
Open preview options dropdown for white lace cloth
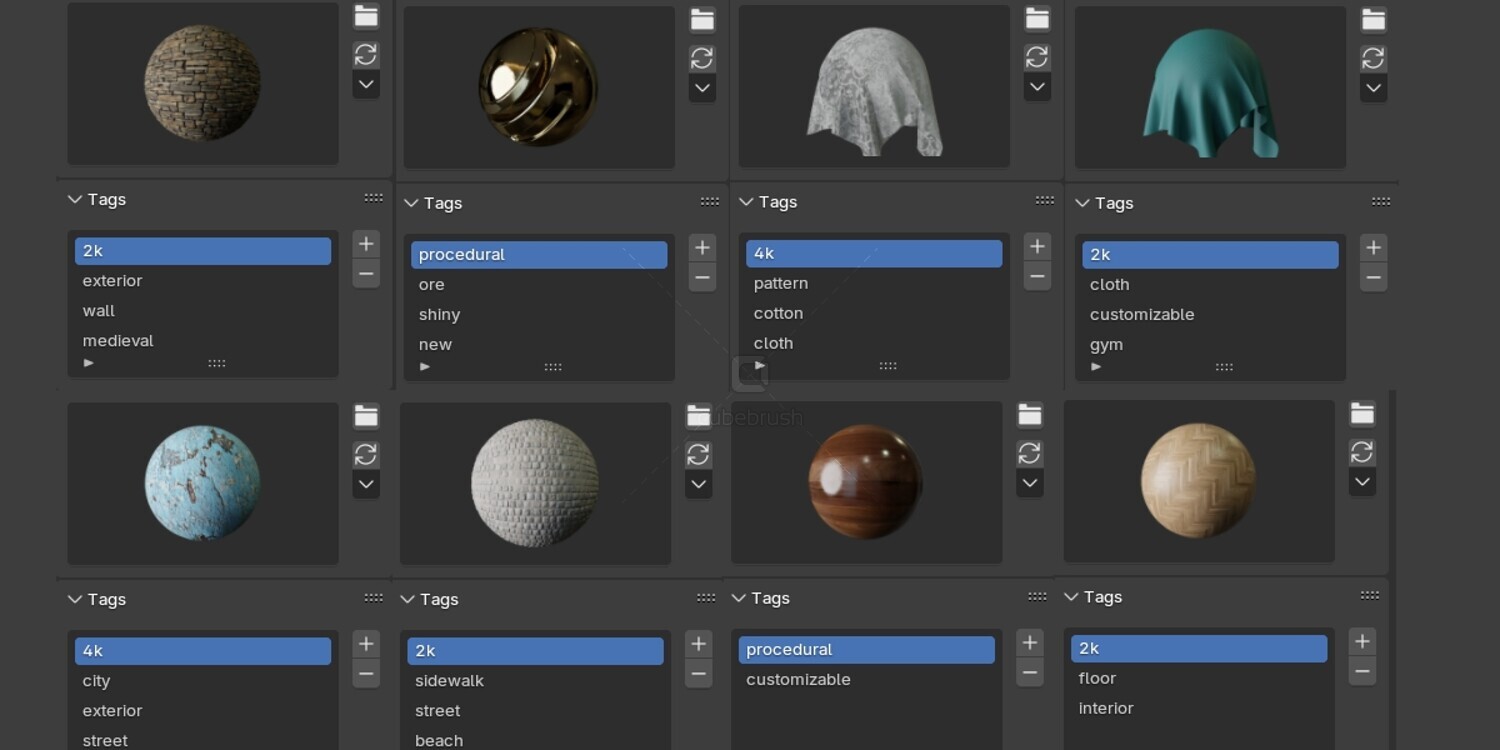point(1037,87)
